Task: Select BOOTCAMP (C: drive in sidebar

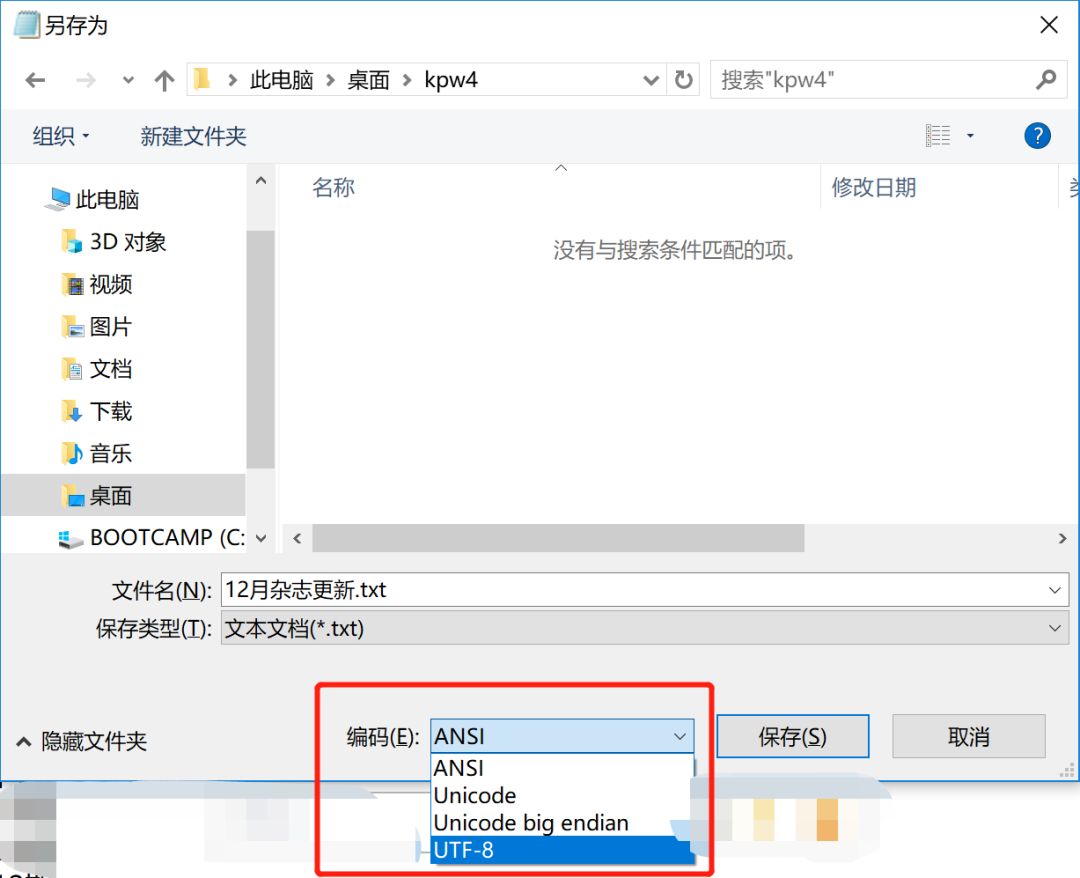Action: (152, 538)
